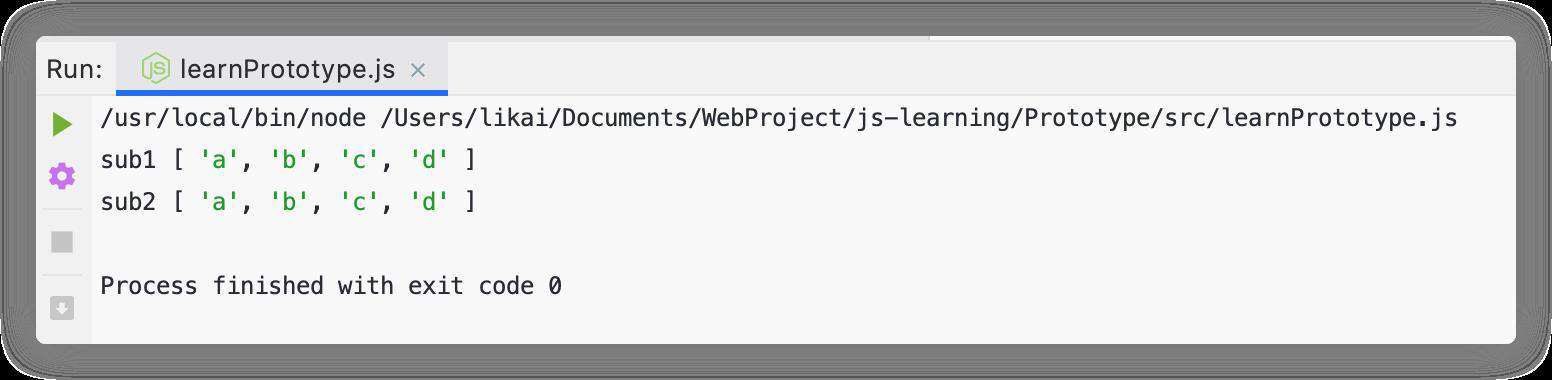
Task: Click the sub1 label in console output
Action: pyautogui.click(x=129, y=160)
